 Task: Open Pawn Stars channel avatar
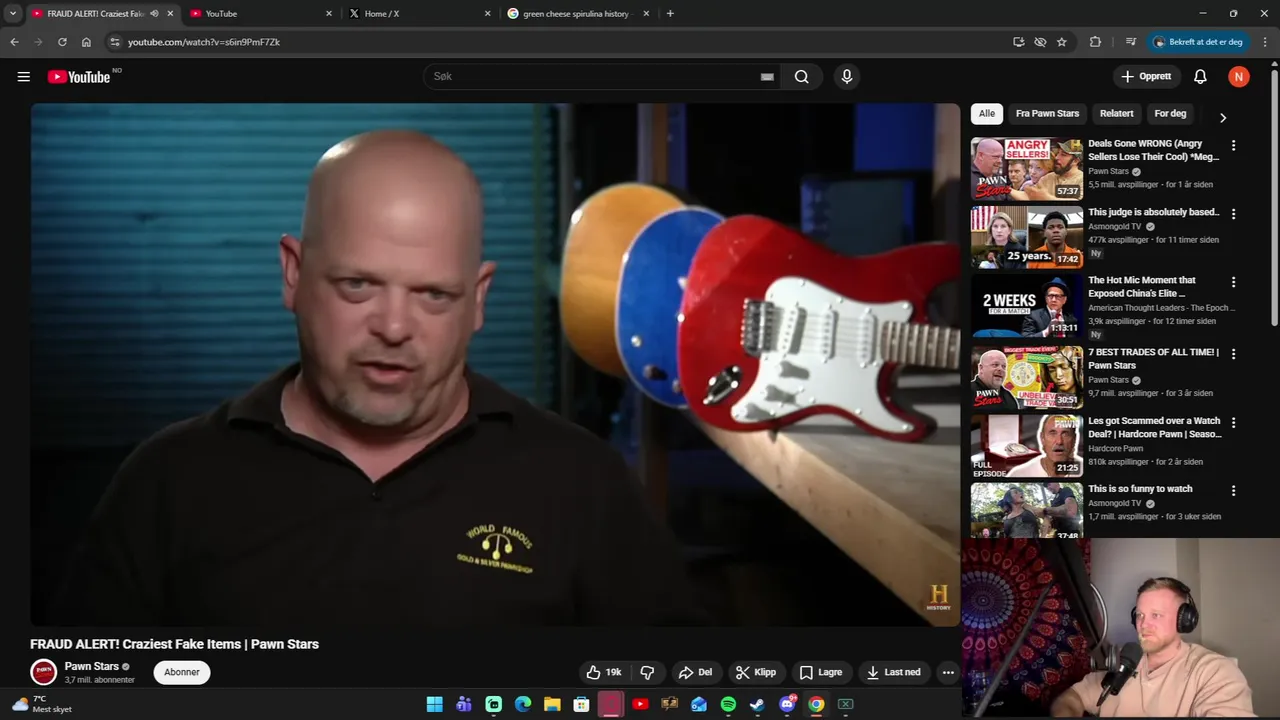point(43,672)
